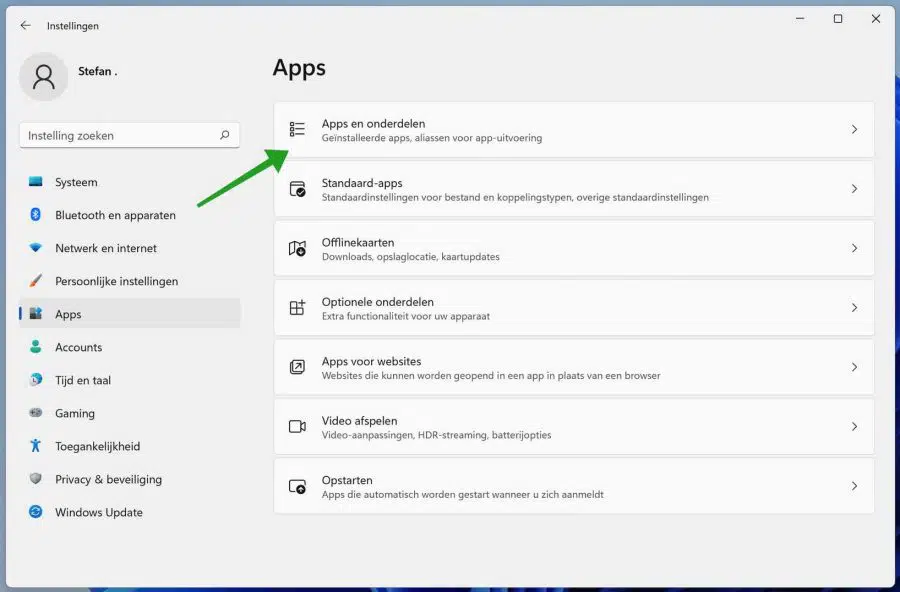Click the Netwerk en internet wifi icon

pos(36,247)
